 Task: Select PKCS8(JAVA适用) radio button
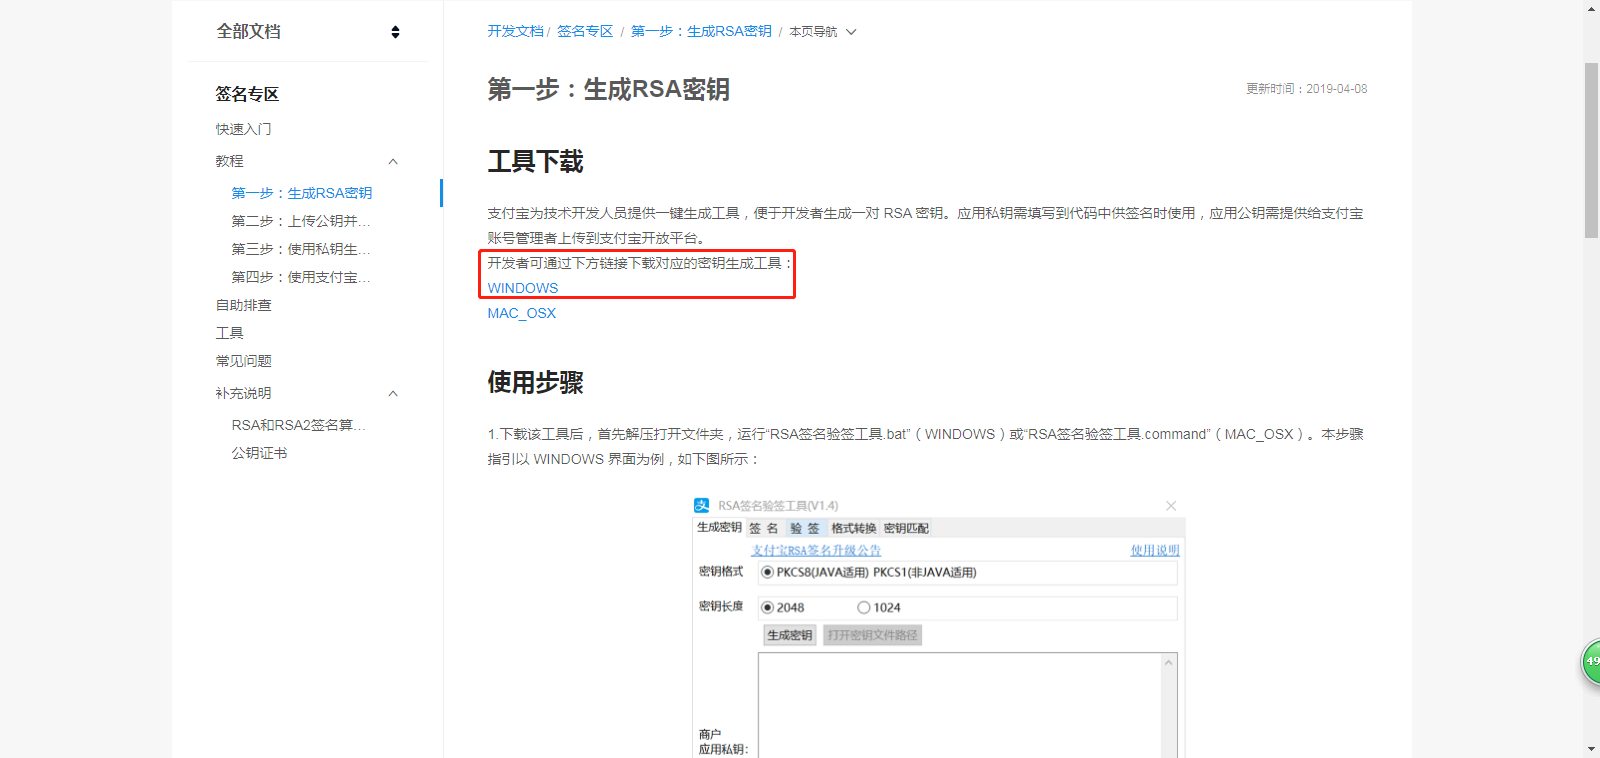coord(767,573)
